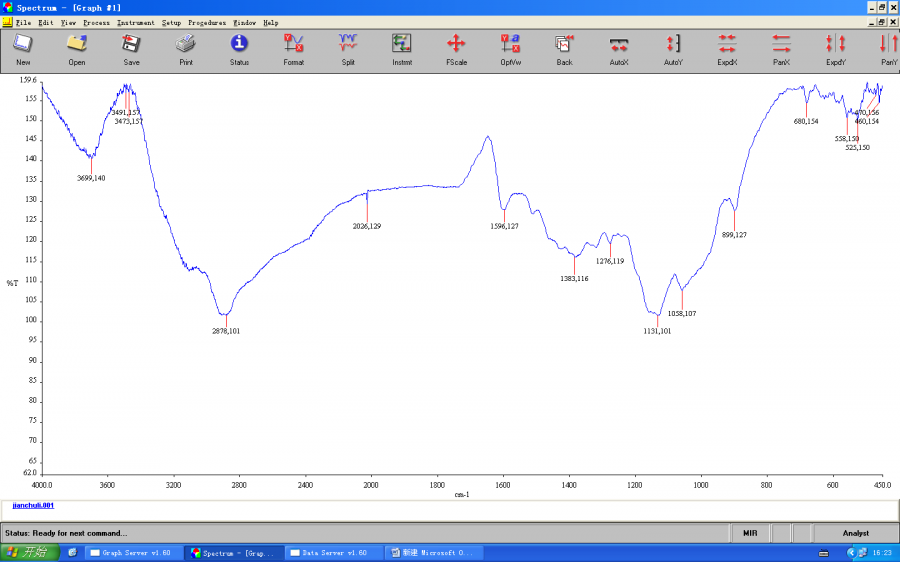This screenshot has width=900, height=562.
Task: Open the File menu
Action: 24,23
